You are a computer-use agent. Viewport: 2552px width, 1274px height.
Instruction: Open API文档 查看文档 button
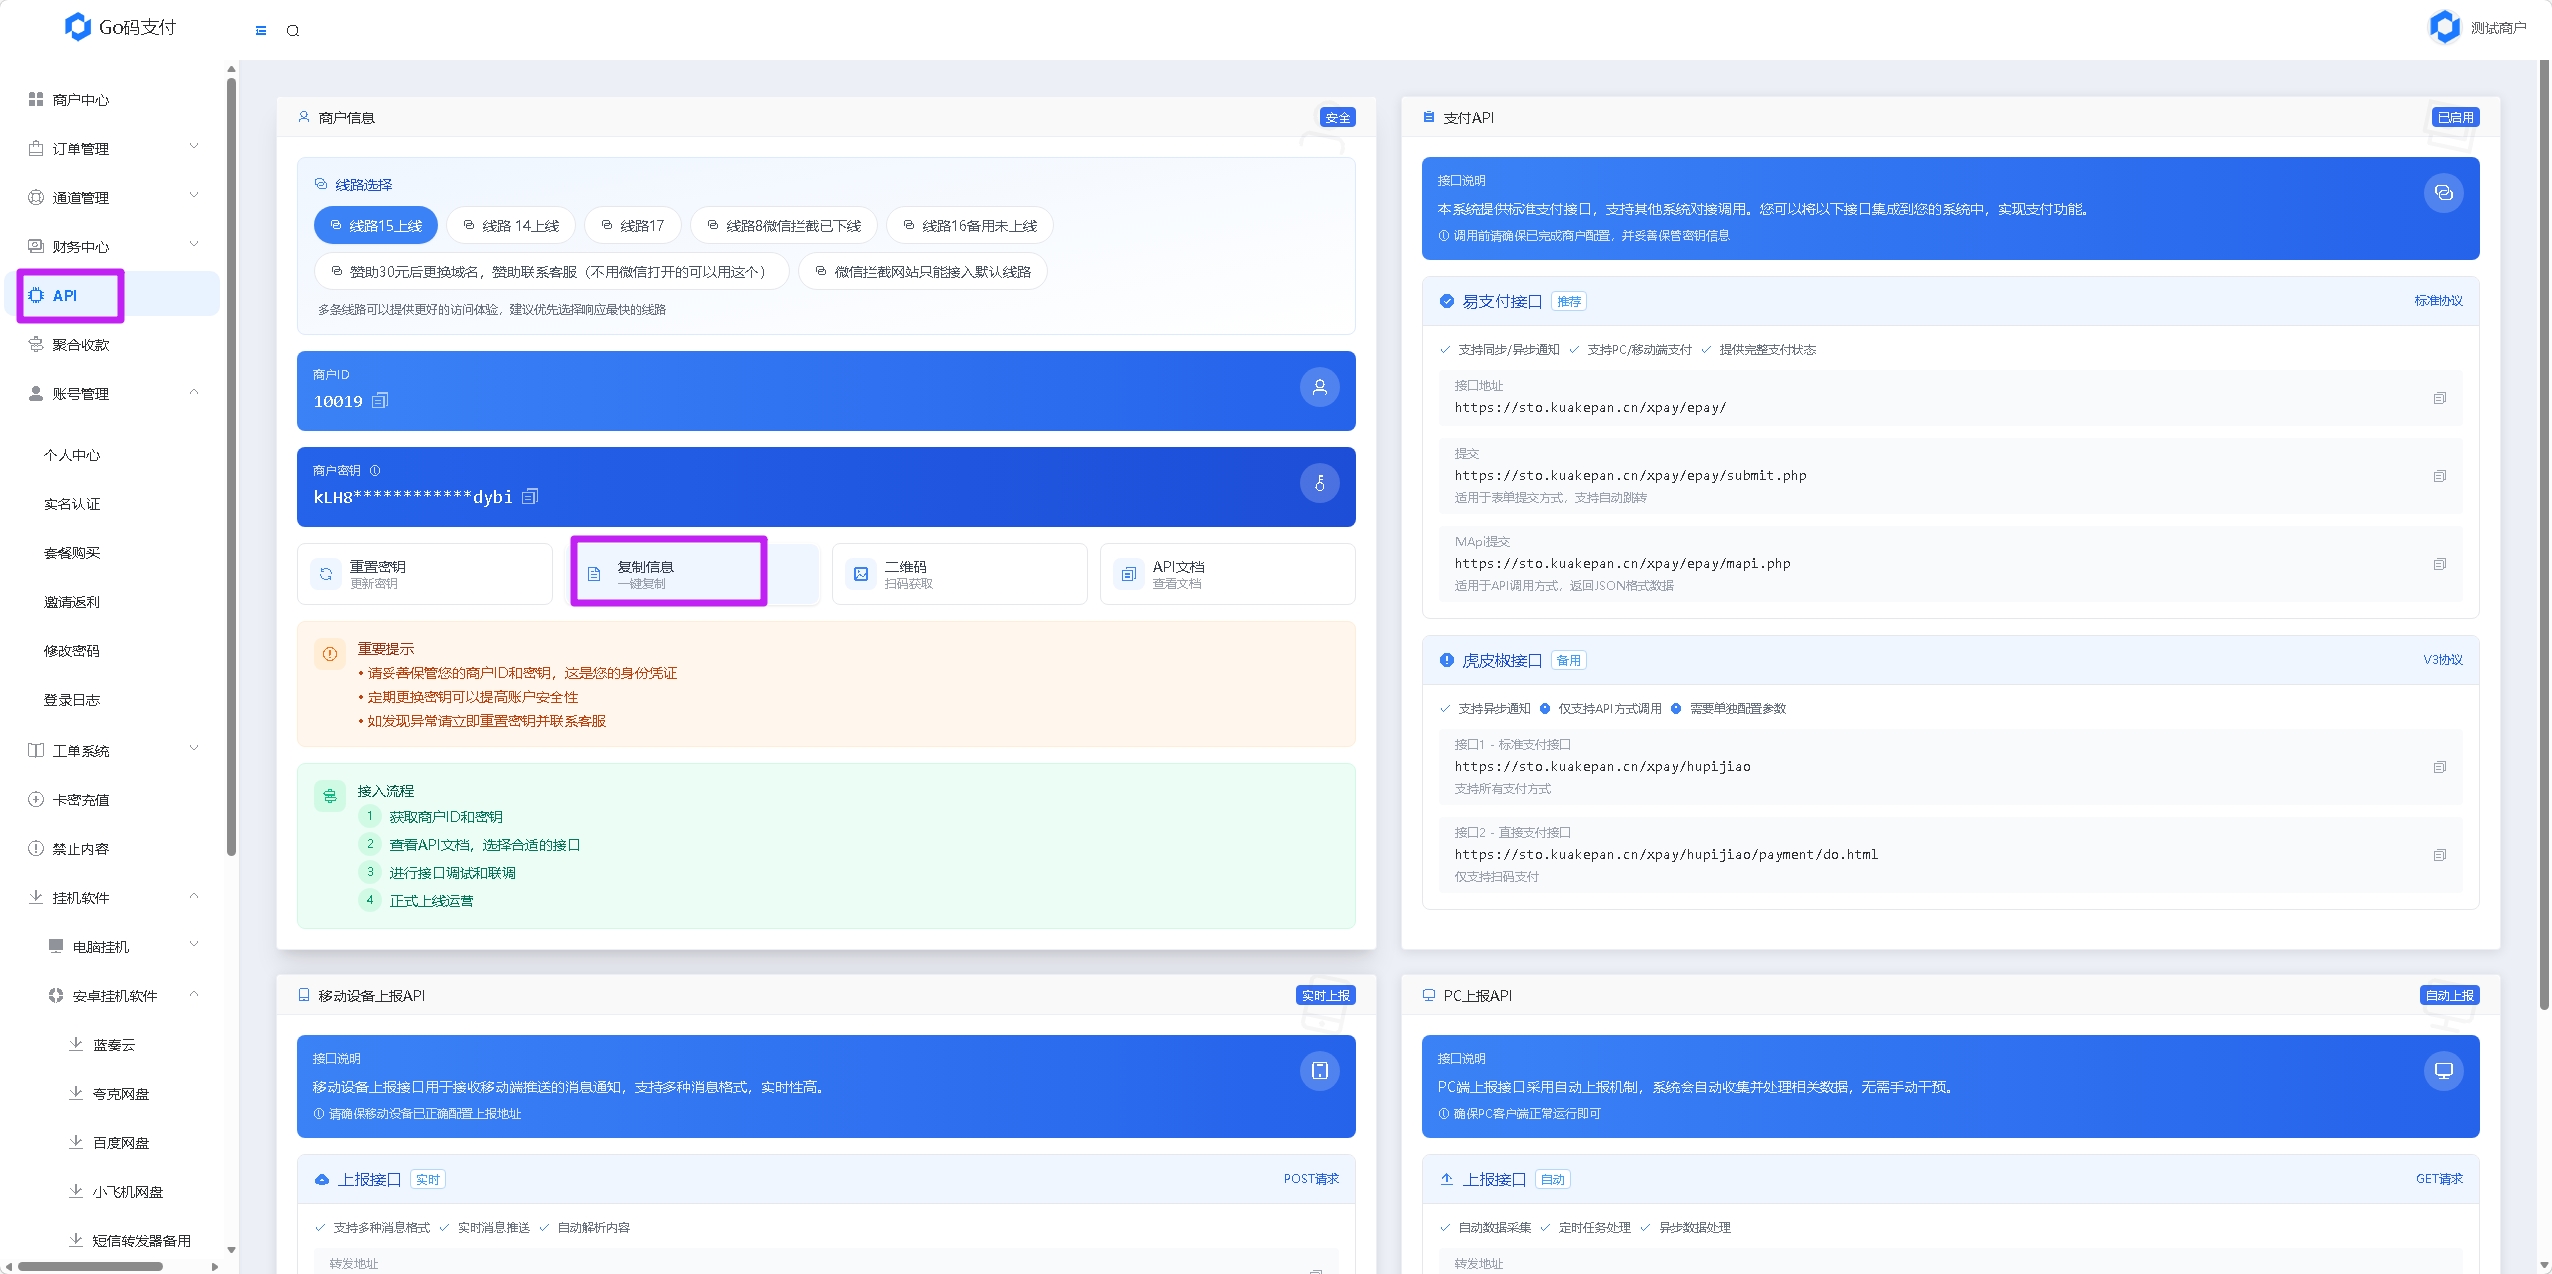pyautogui.click(x=1228, y=574)
